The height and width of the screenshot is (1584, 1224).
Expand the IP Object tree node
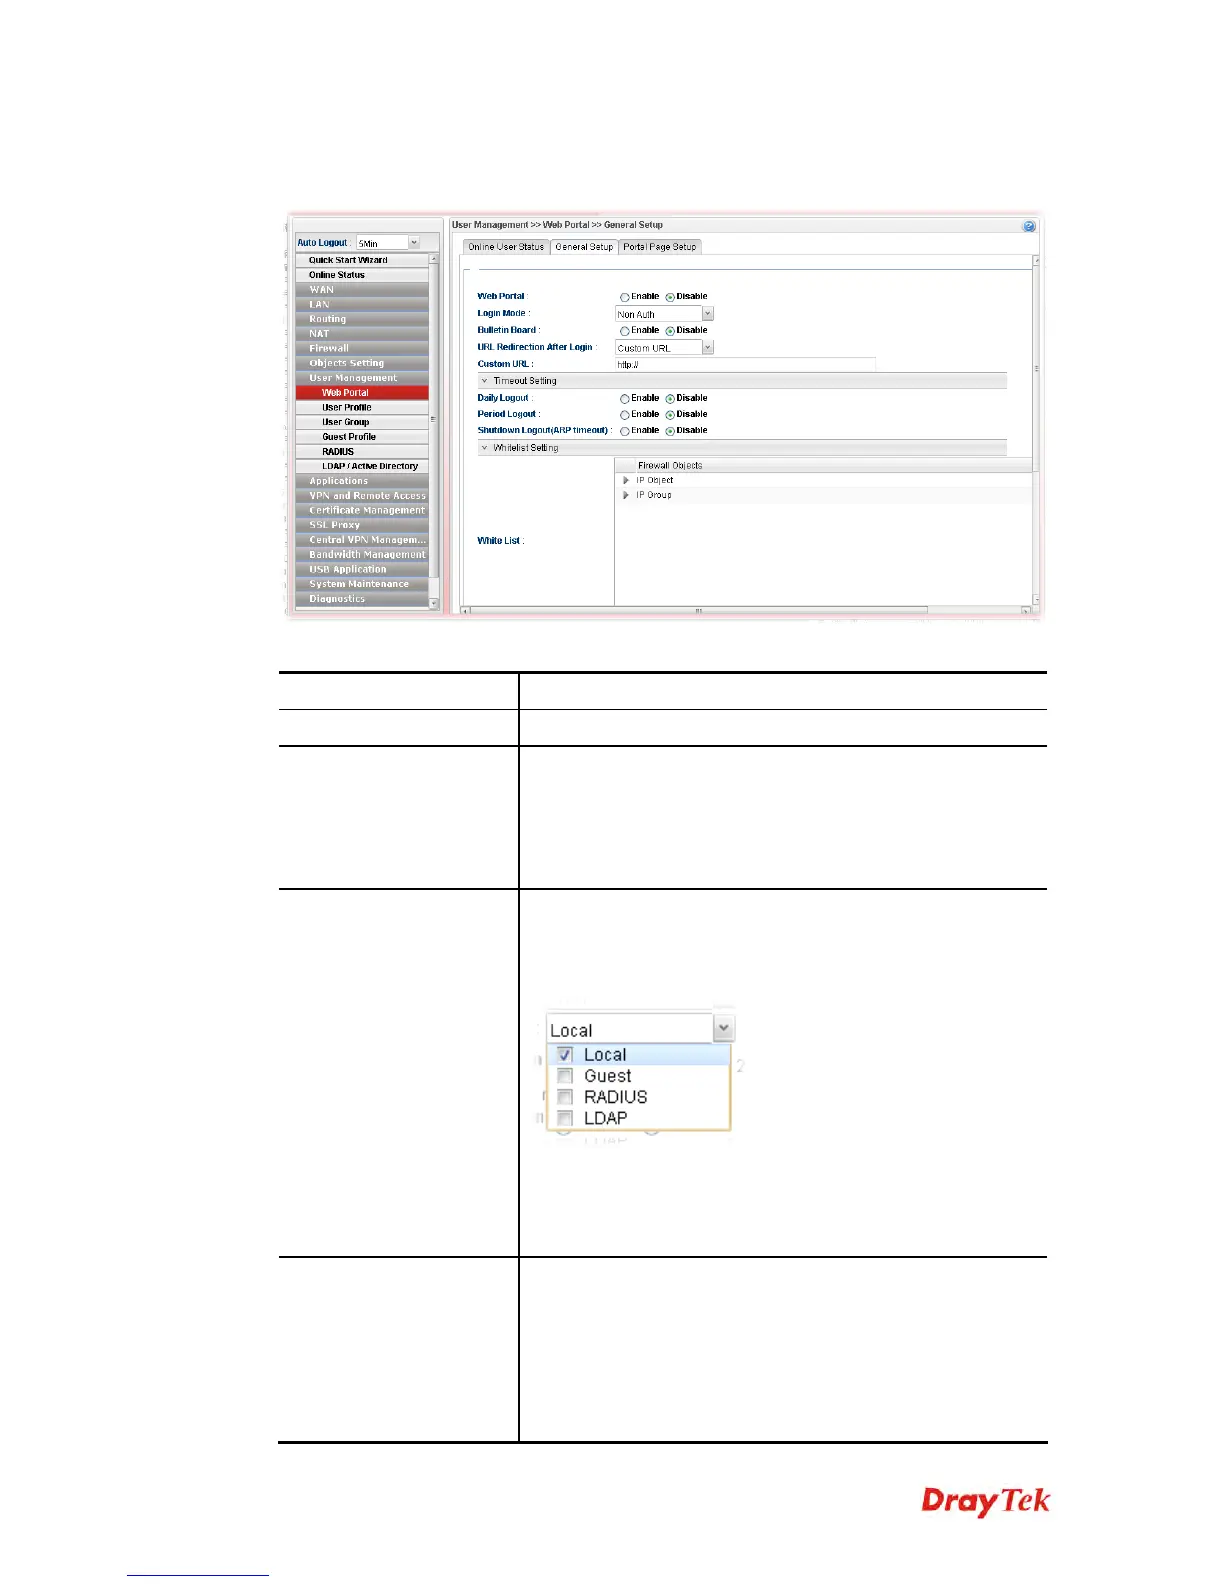click(626, 481)
